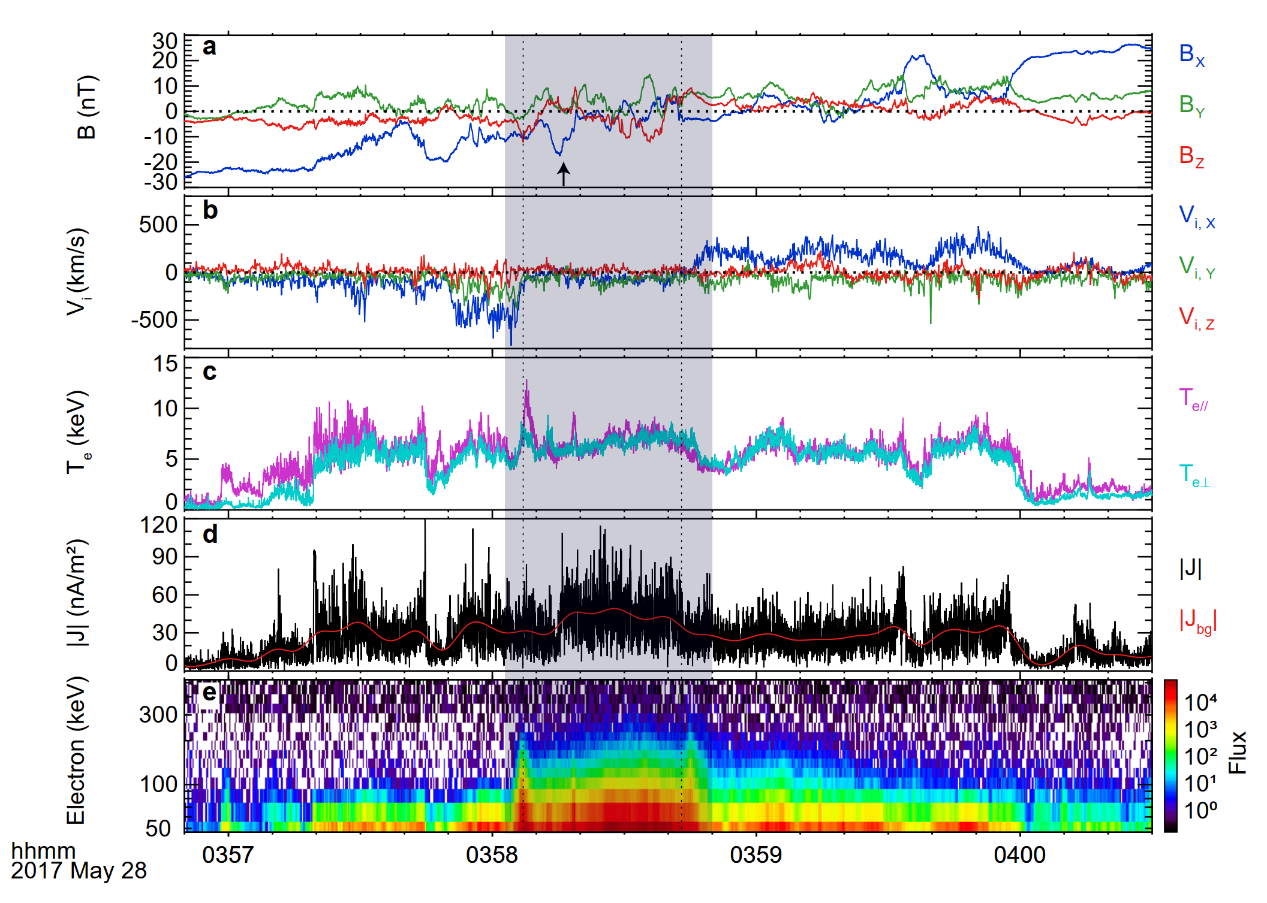Select the red Vi,Z legend entry
The image size is (1267, 903).
[1197, 318]
